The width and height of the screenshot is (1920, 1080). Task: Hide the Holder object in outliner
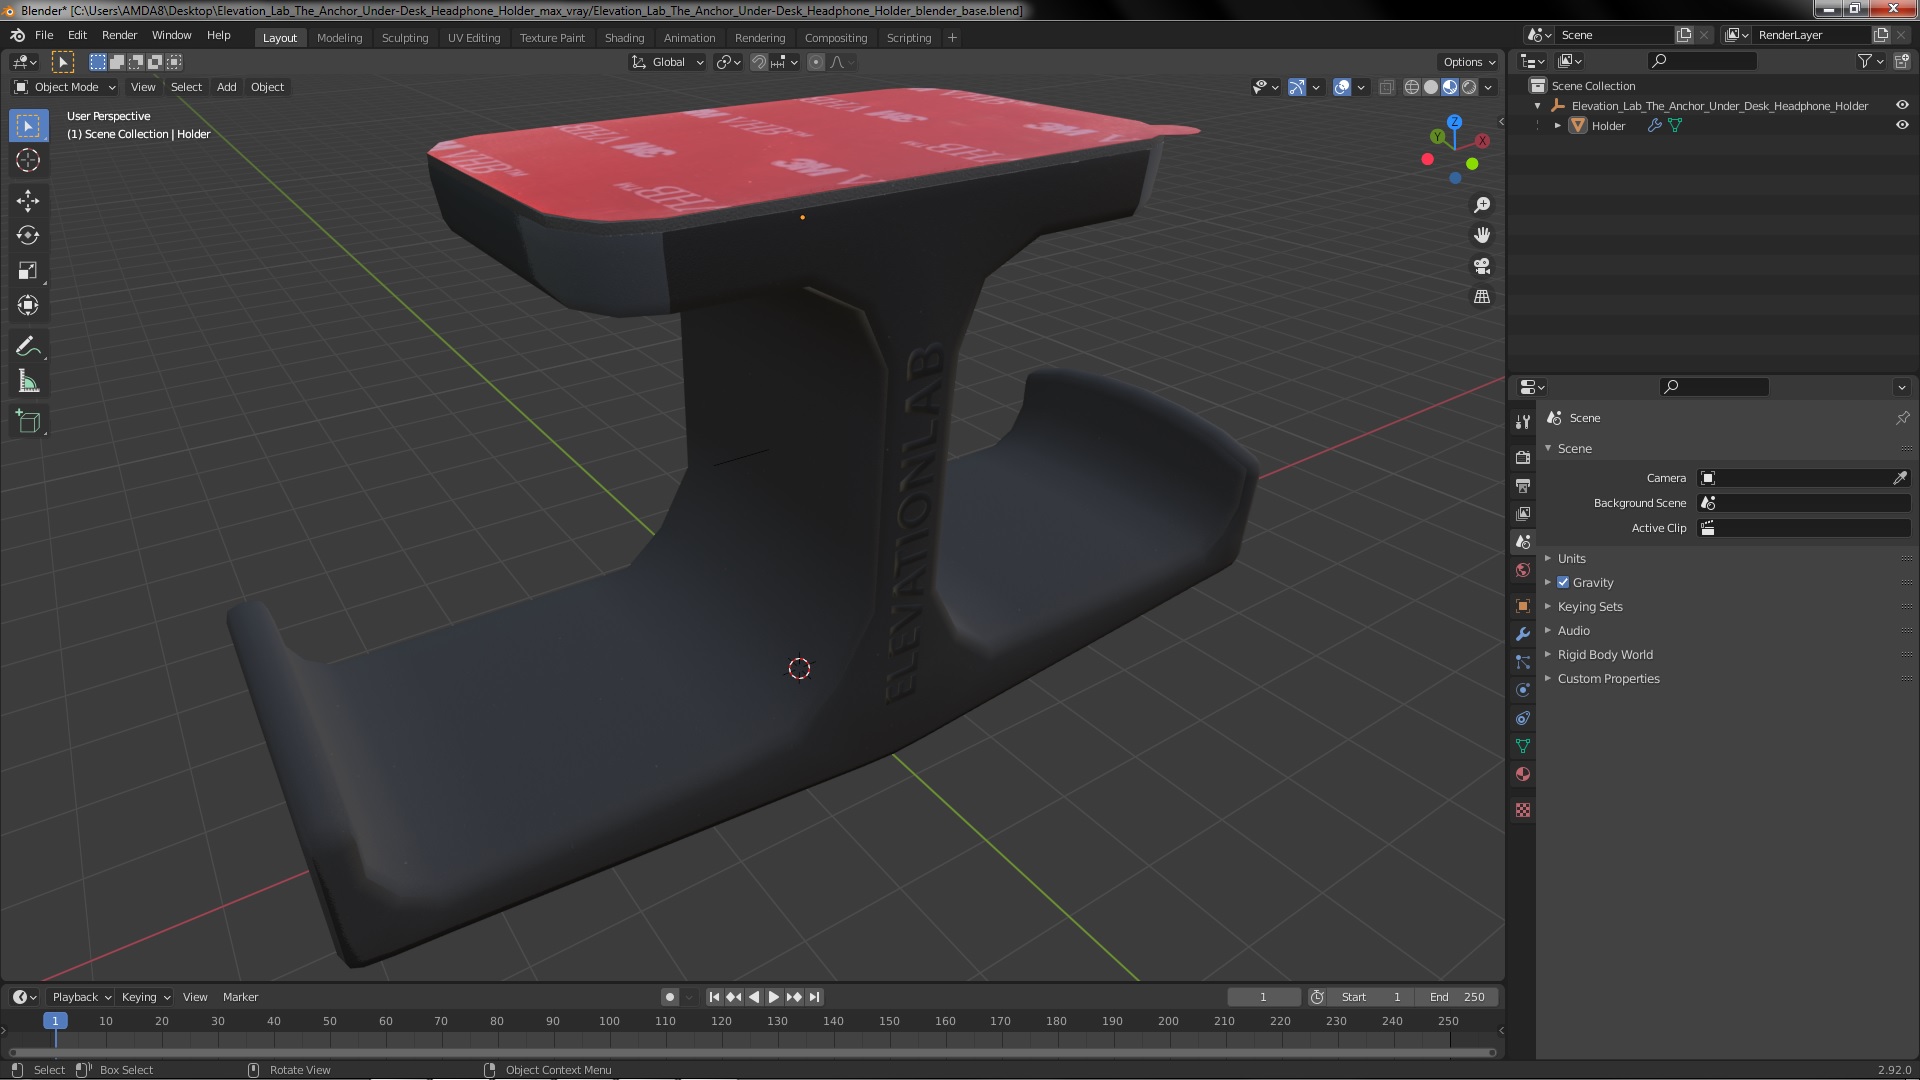1902,126
